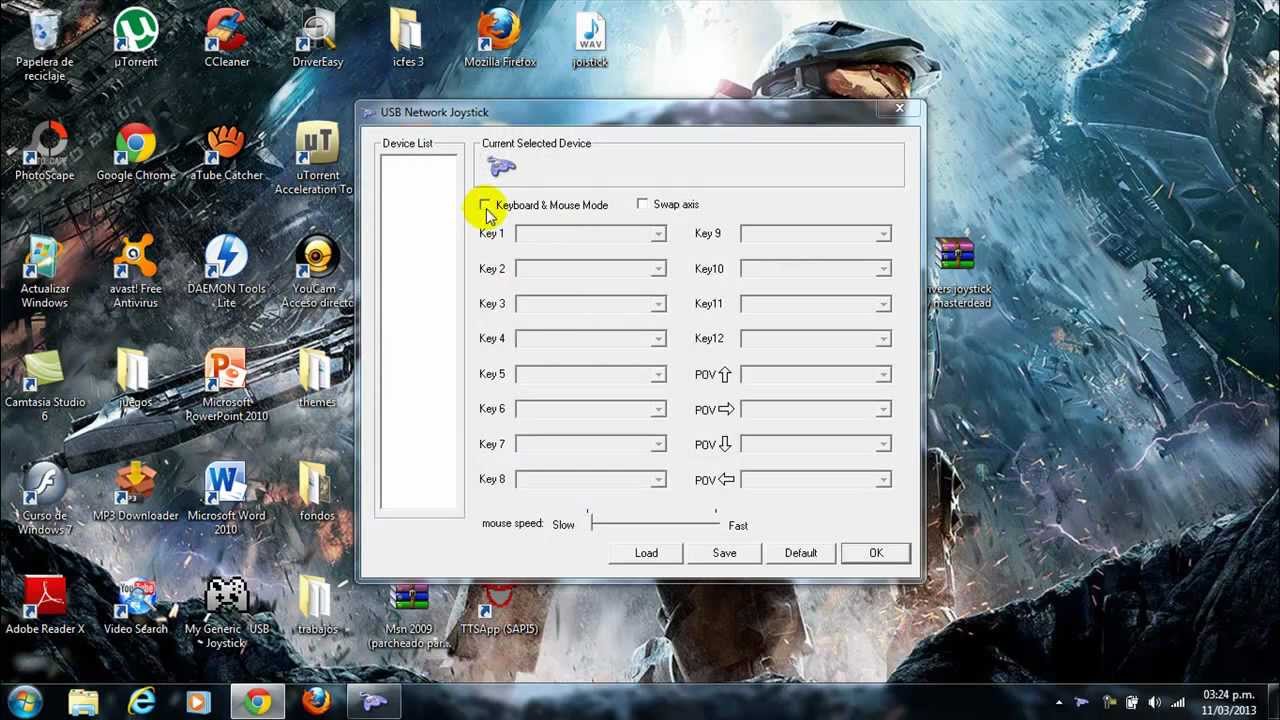Open the MP3 Downloader desktop icon

[135, 492]
